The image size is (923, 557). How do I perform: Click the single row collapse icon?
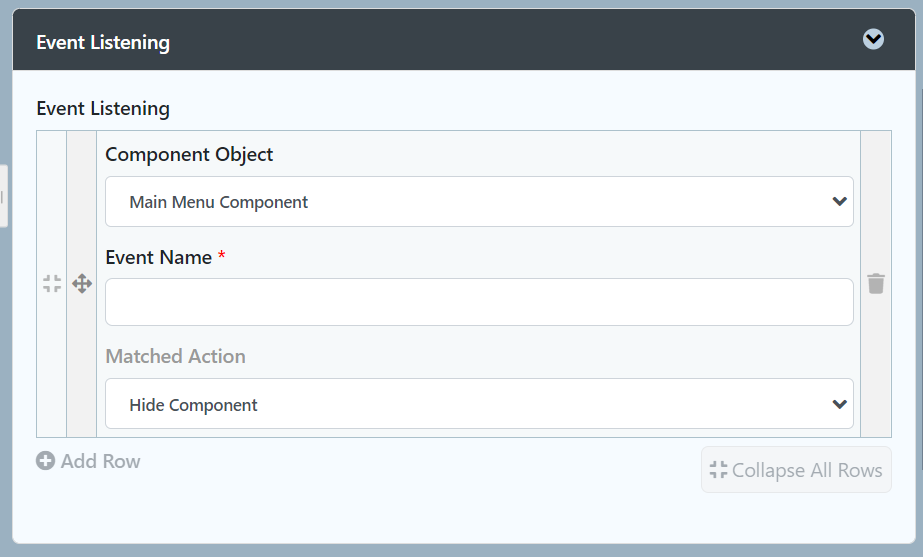pyautogui.click(x=52, y=284)
